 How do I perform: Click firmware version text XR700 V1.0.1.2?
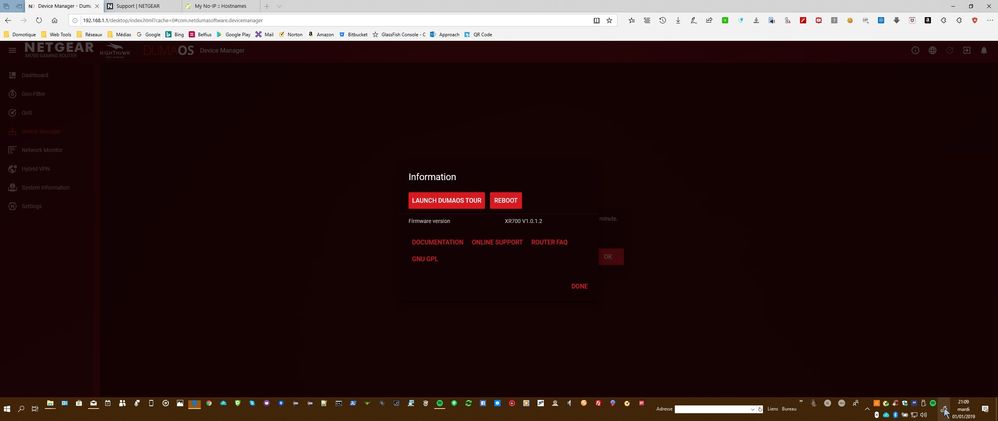tap(523, 221)
